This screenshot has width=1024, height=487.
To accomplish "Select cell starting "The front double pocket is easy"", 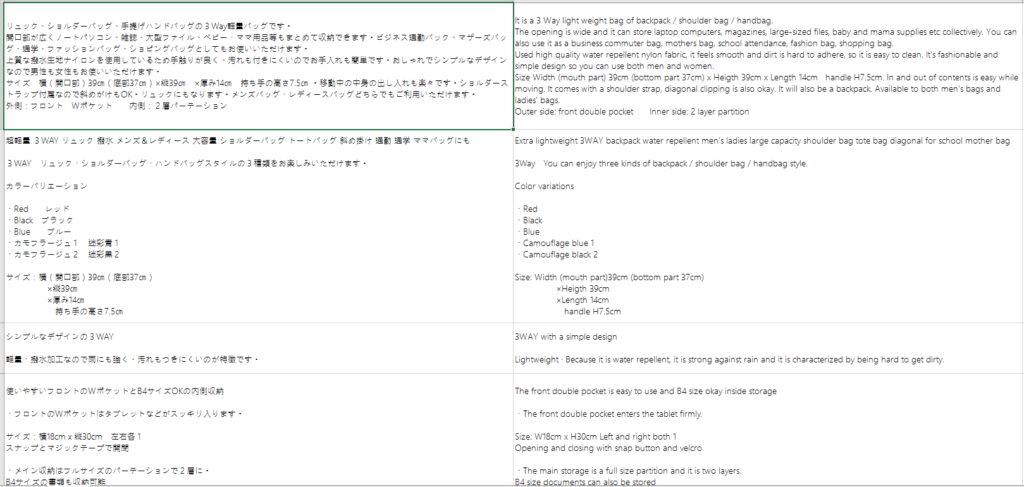I will pyautogui.click(x=768, y=430).
